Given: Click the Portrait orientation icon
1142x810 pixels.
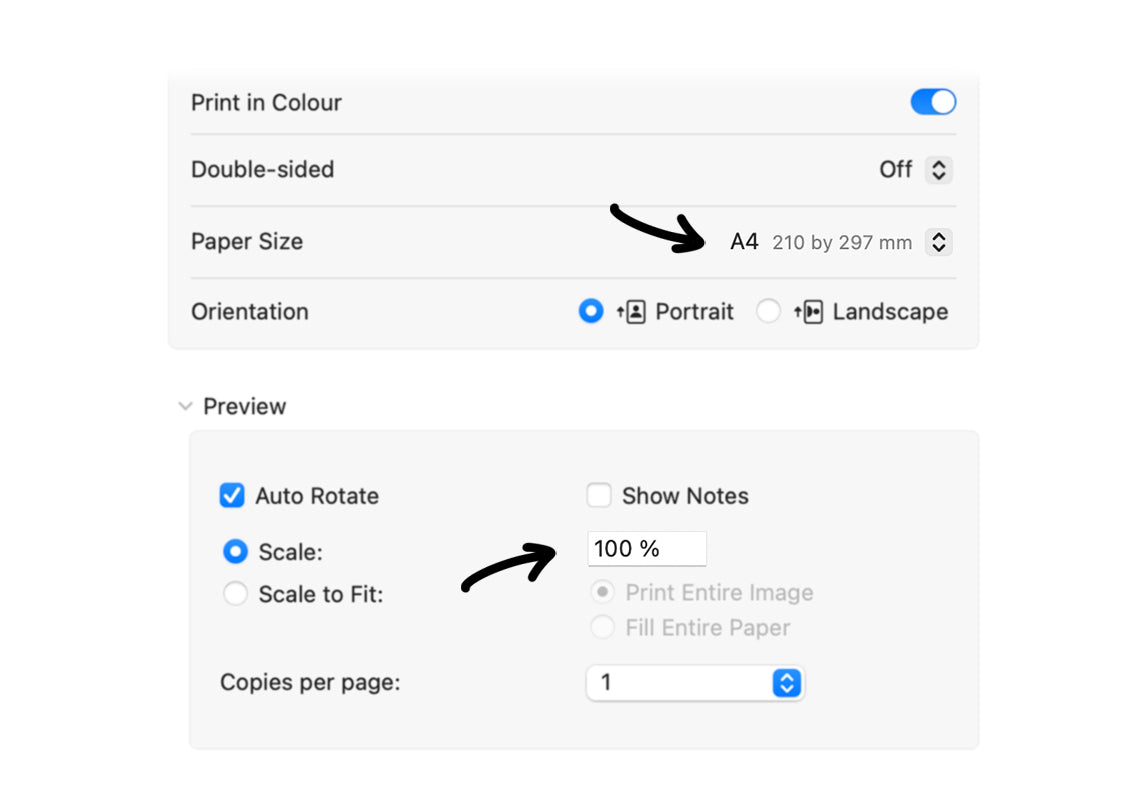Looking at the screenshot, I should 631,312.
